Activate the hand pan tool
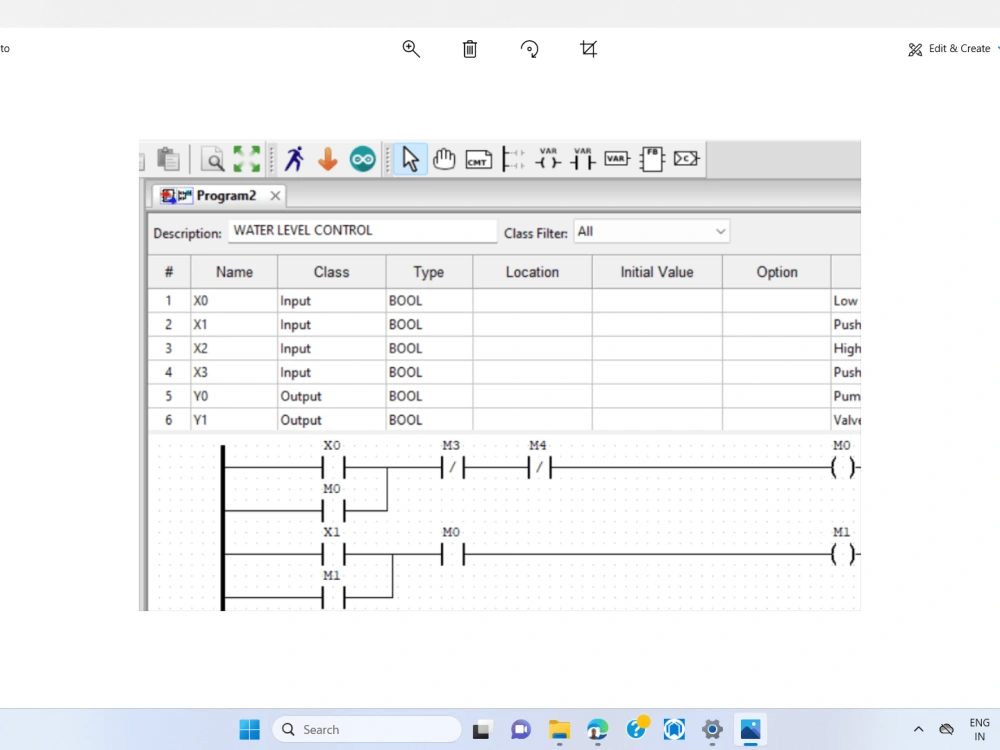 (x=444, y=159)
